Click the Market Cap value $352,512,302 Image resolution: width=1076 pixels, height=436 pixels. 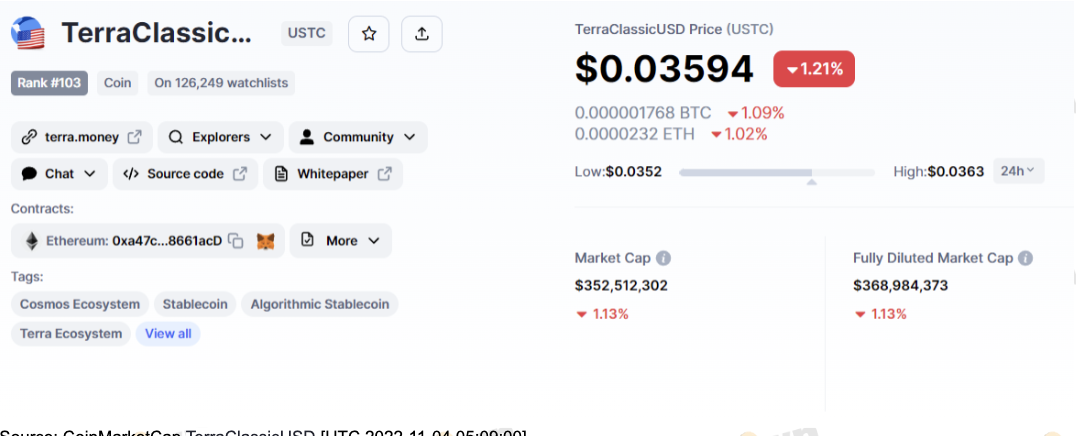pos(621,285)
